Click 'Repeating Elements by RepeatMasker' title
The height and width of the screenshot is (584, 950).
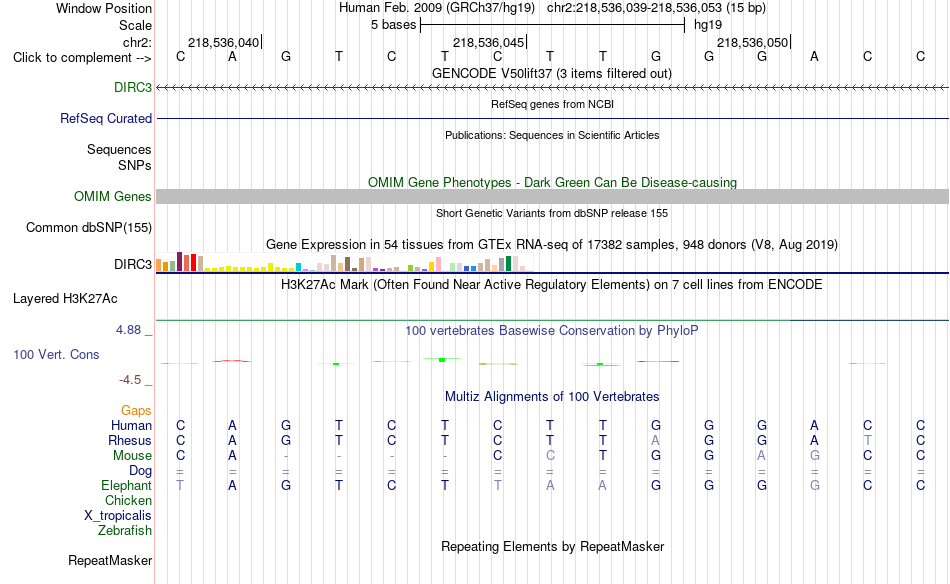[552, 546]
